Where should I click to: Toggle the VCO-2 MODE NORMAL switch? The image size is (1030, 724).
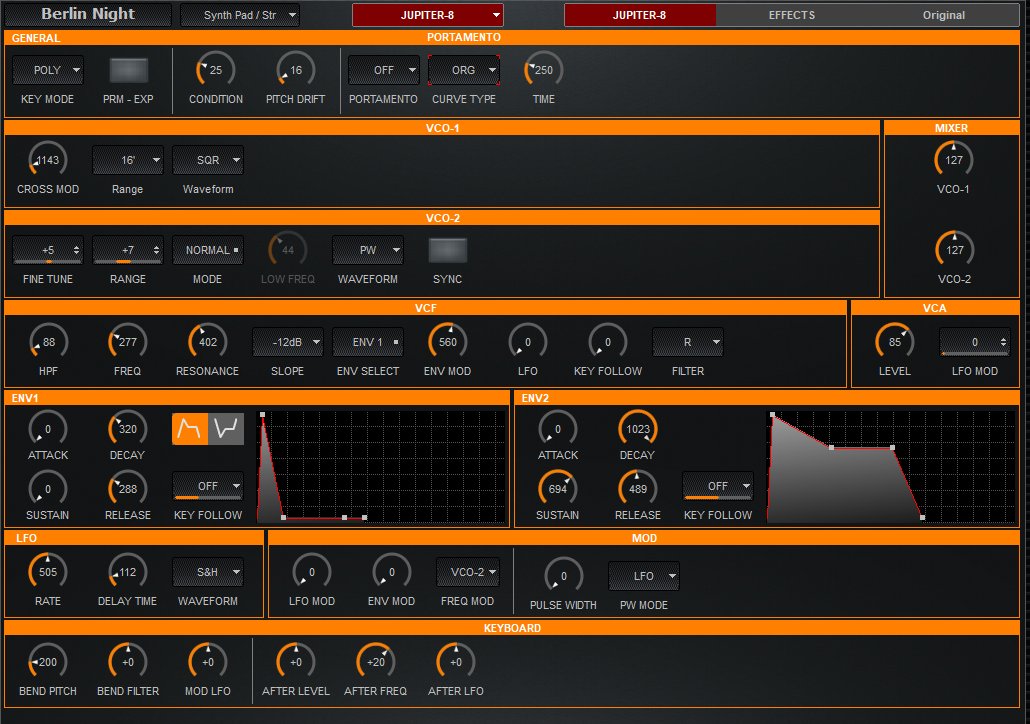[208, 250]
